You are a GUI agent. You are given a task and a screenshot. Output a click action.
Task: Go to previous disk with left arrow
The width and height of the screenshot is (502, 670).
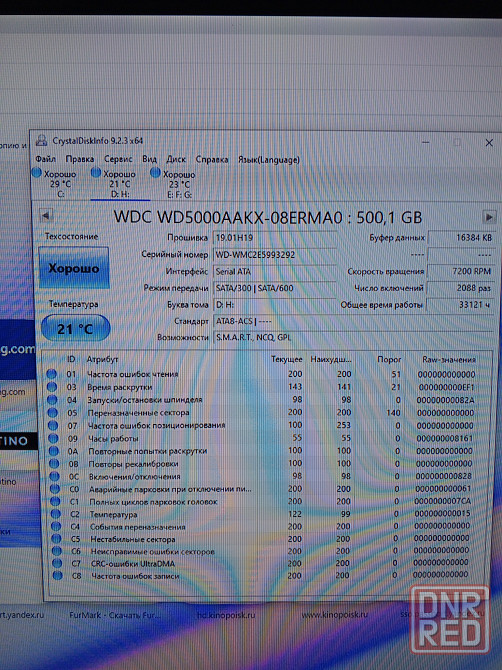[46, 215]
